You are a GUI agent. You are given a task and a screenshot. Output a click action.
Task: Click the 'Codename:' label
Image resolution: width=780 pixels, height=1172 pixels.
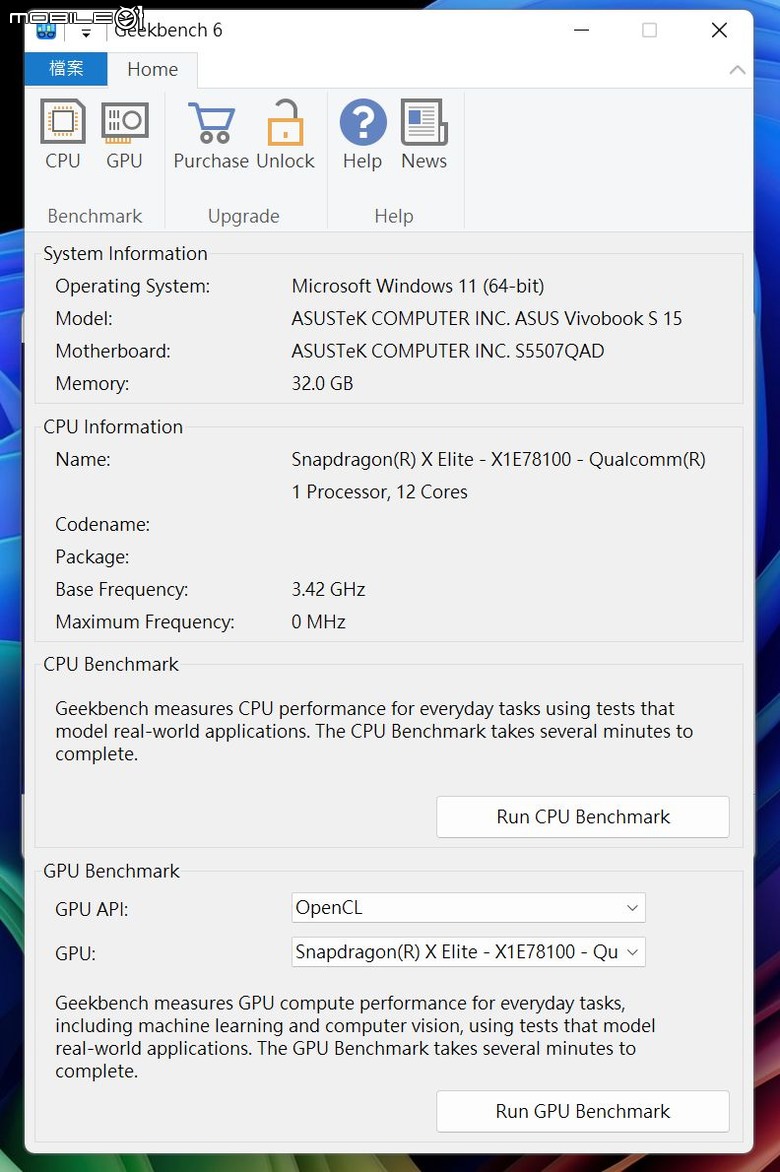click(x=102, y=525)
